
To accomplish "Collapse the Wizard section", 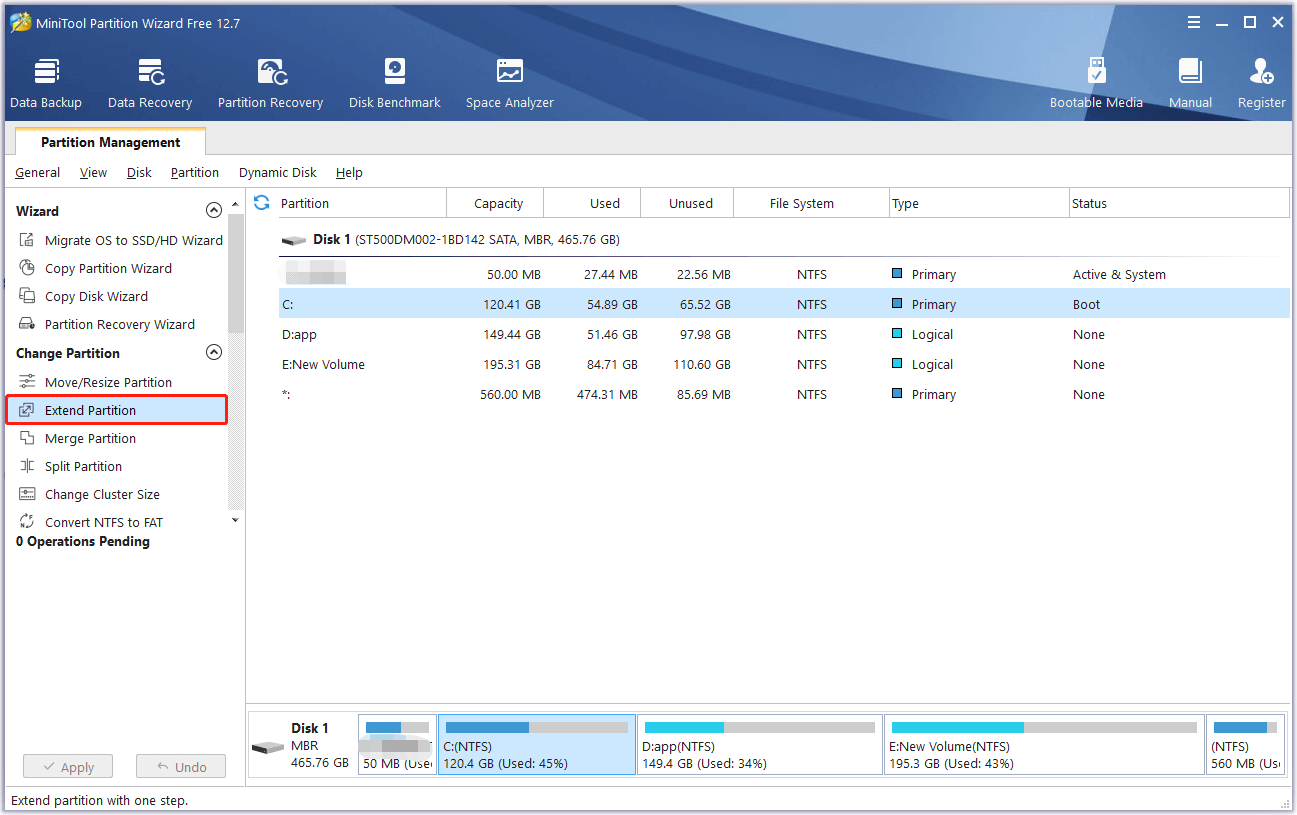I will (214, 210).
